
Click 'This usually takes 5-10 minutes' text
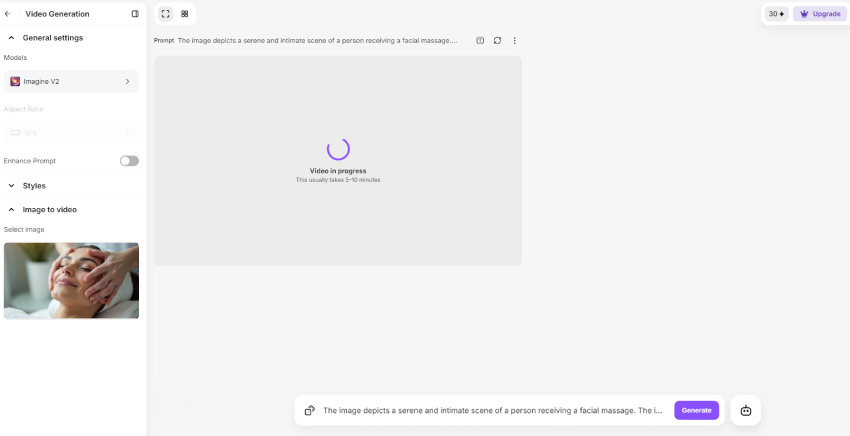[x=338, y=180]
